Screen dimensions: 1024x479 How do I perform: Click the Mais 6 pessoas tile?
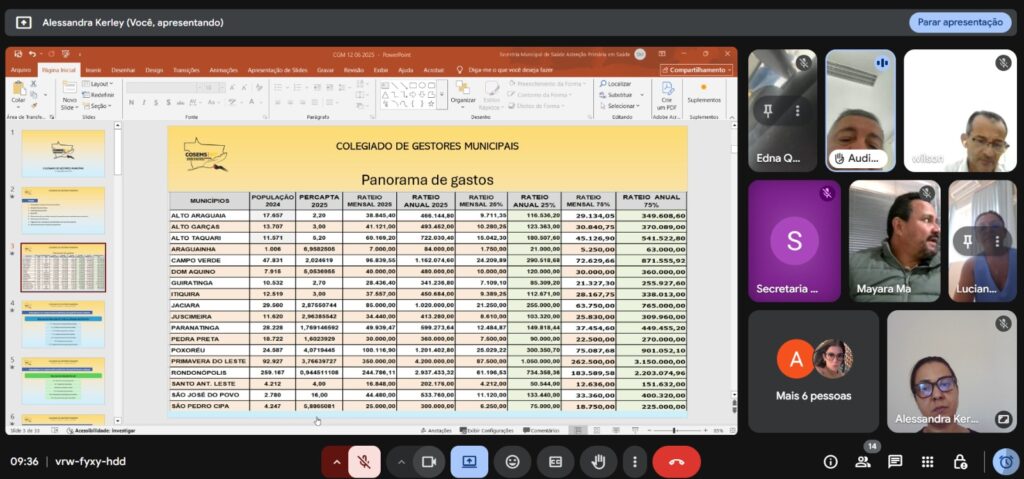813,371
